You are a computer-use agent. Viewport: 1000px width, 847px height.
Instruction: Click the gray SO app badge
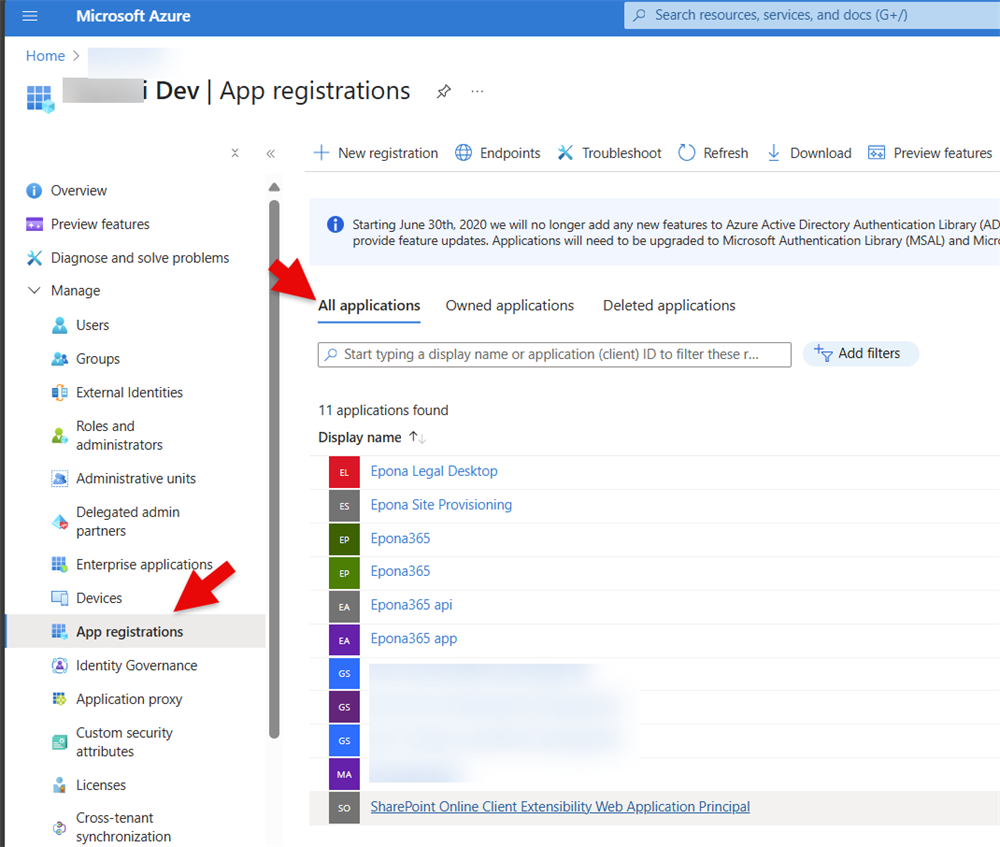point(344,808)
